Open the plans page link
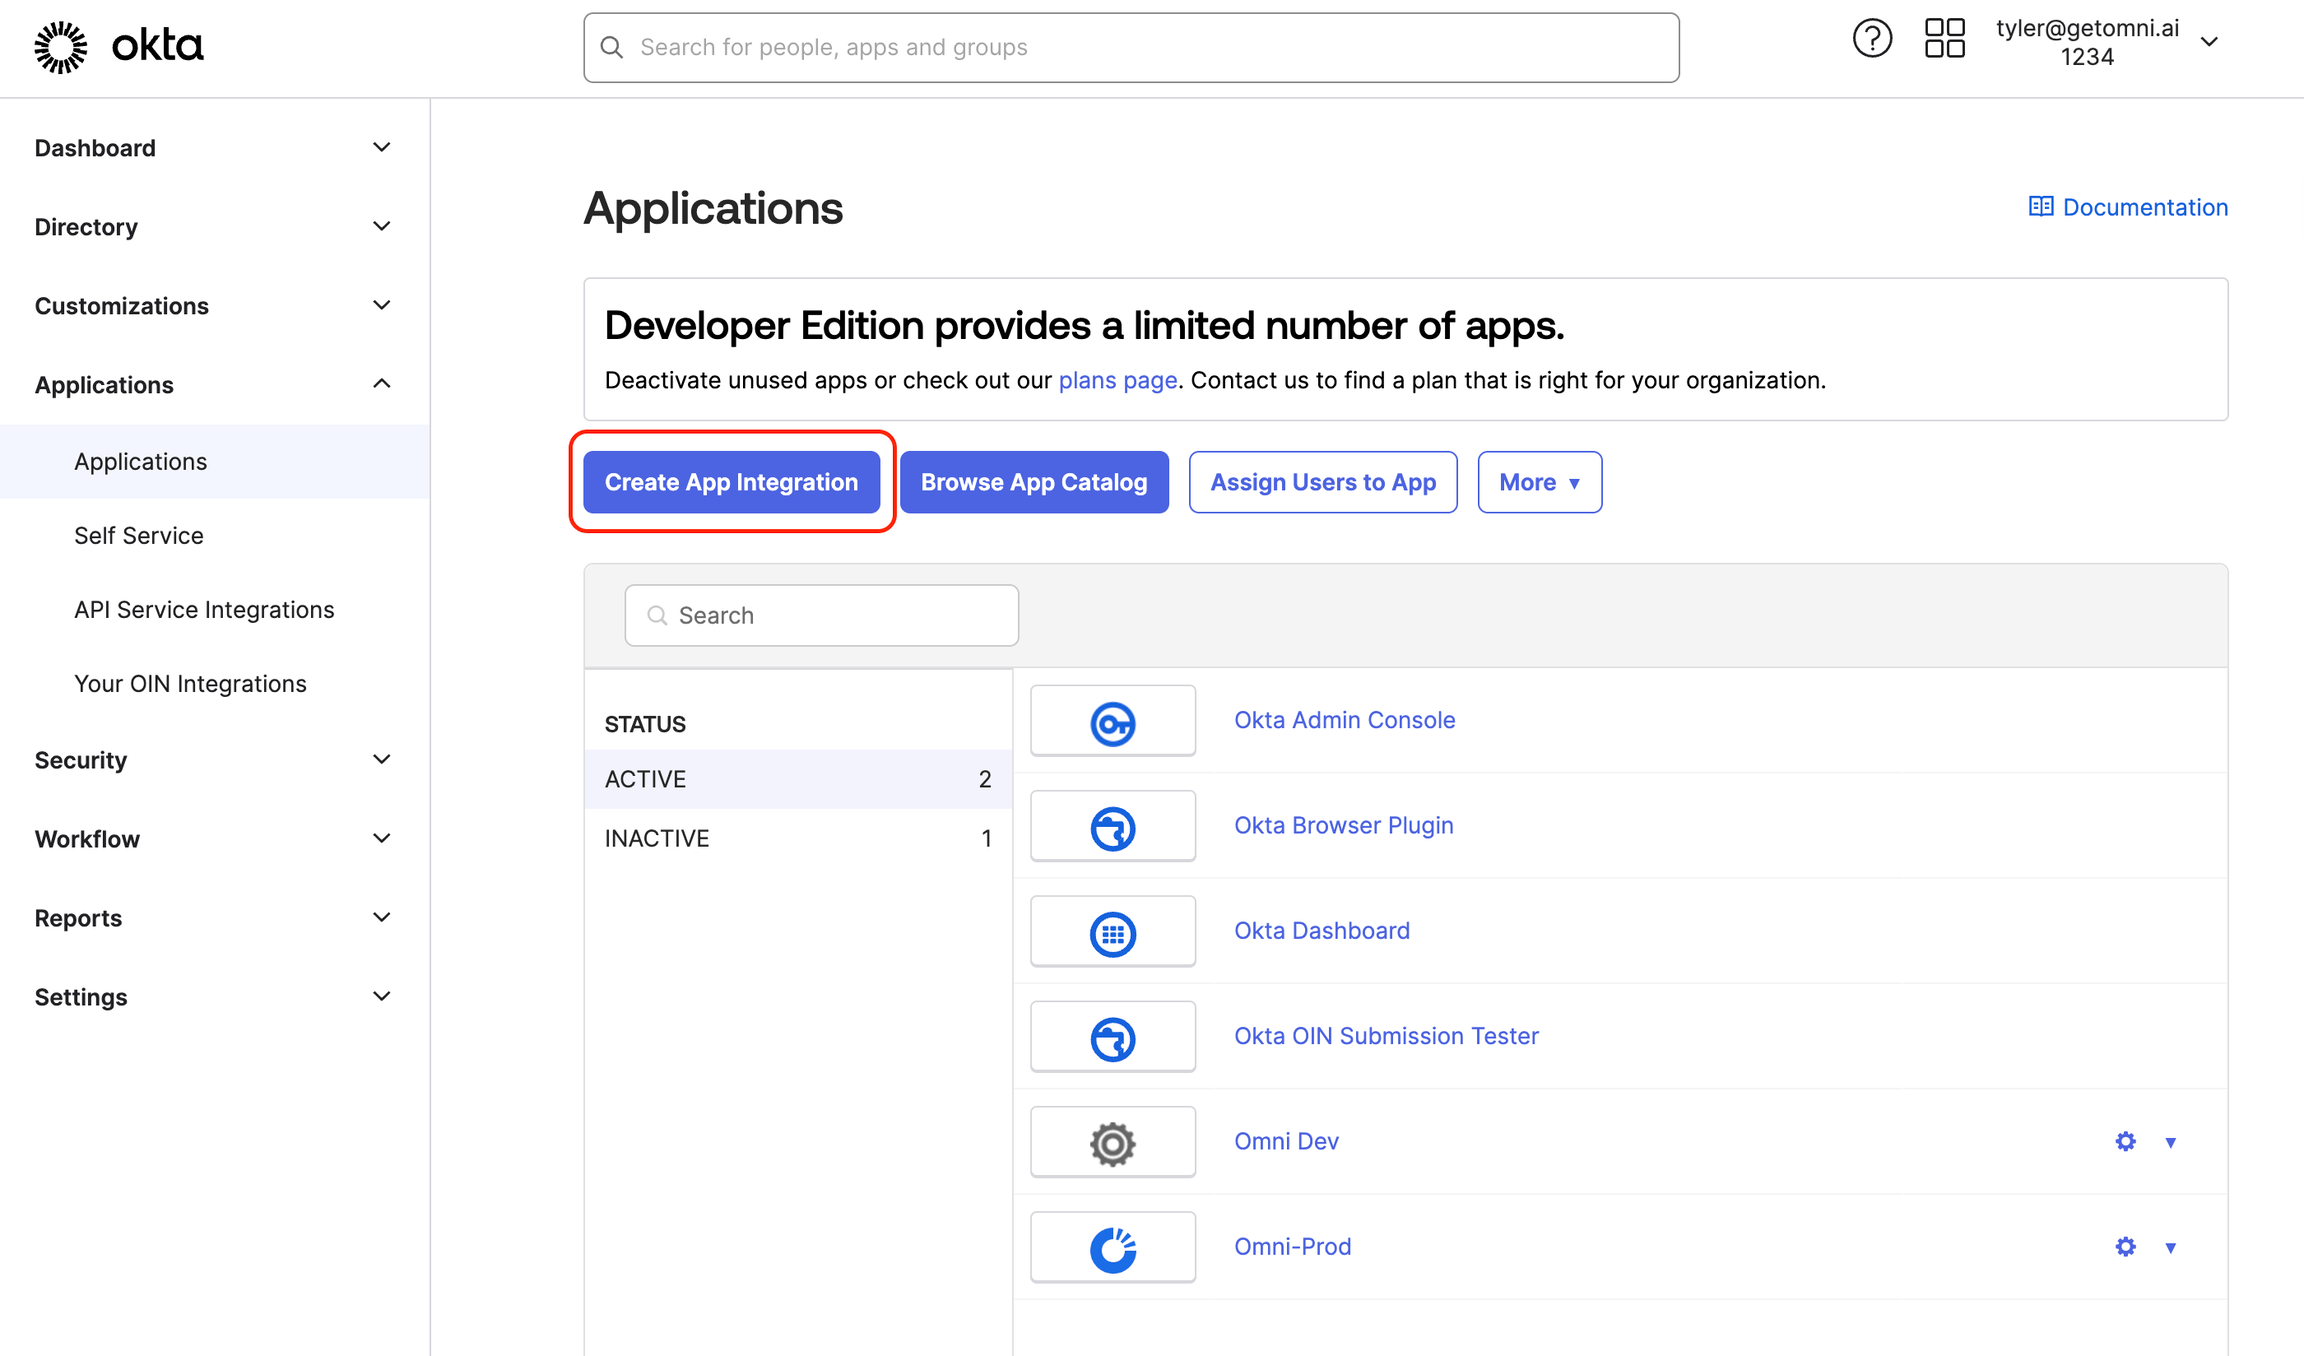The height and width of the screenshot is (1356, 2304). point(1117,380)
